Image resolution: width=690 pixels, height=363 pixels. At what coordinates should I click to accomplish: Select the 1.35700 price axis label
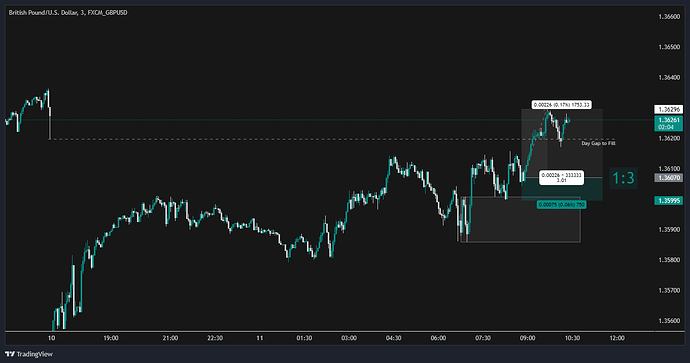click(669, 290)
